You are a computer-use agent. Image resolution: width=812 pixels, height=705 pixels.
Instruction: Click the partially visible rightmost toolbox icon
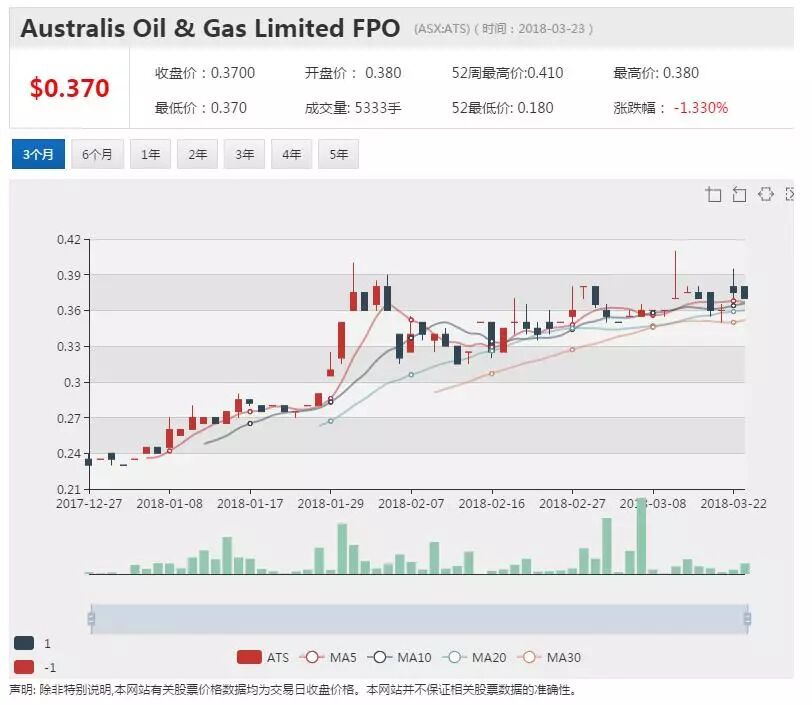789,194
